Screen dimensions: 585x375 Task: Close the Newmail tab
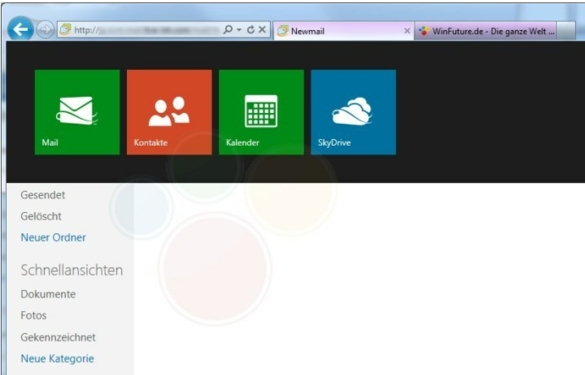coord(407,31)
